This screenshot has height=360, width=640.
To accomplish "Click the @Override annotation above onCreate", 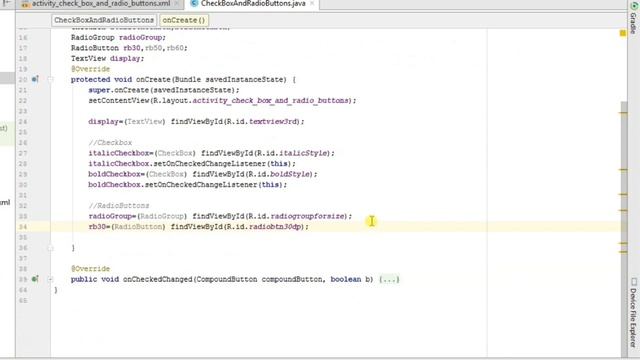I will [90, 69].
